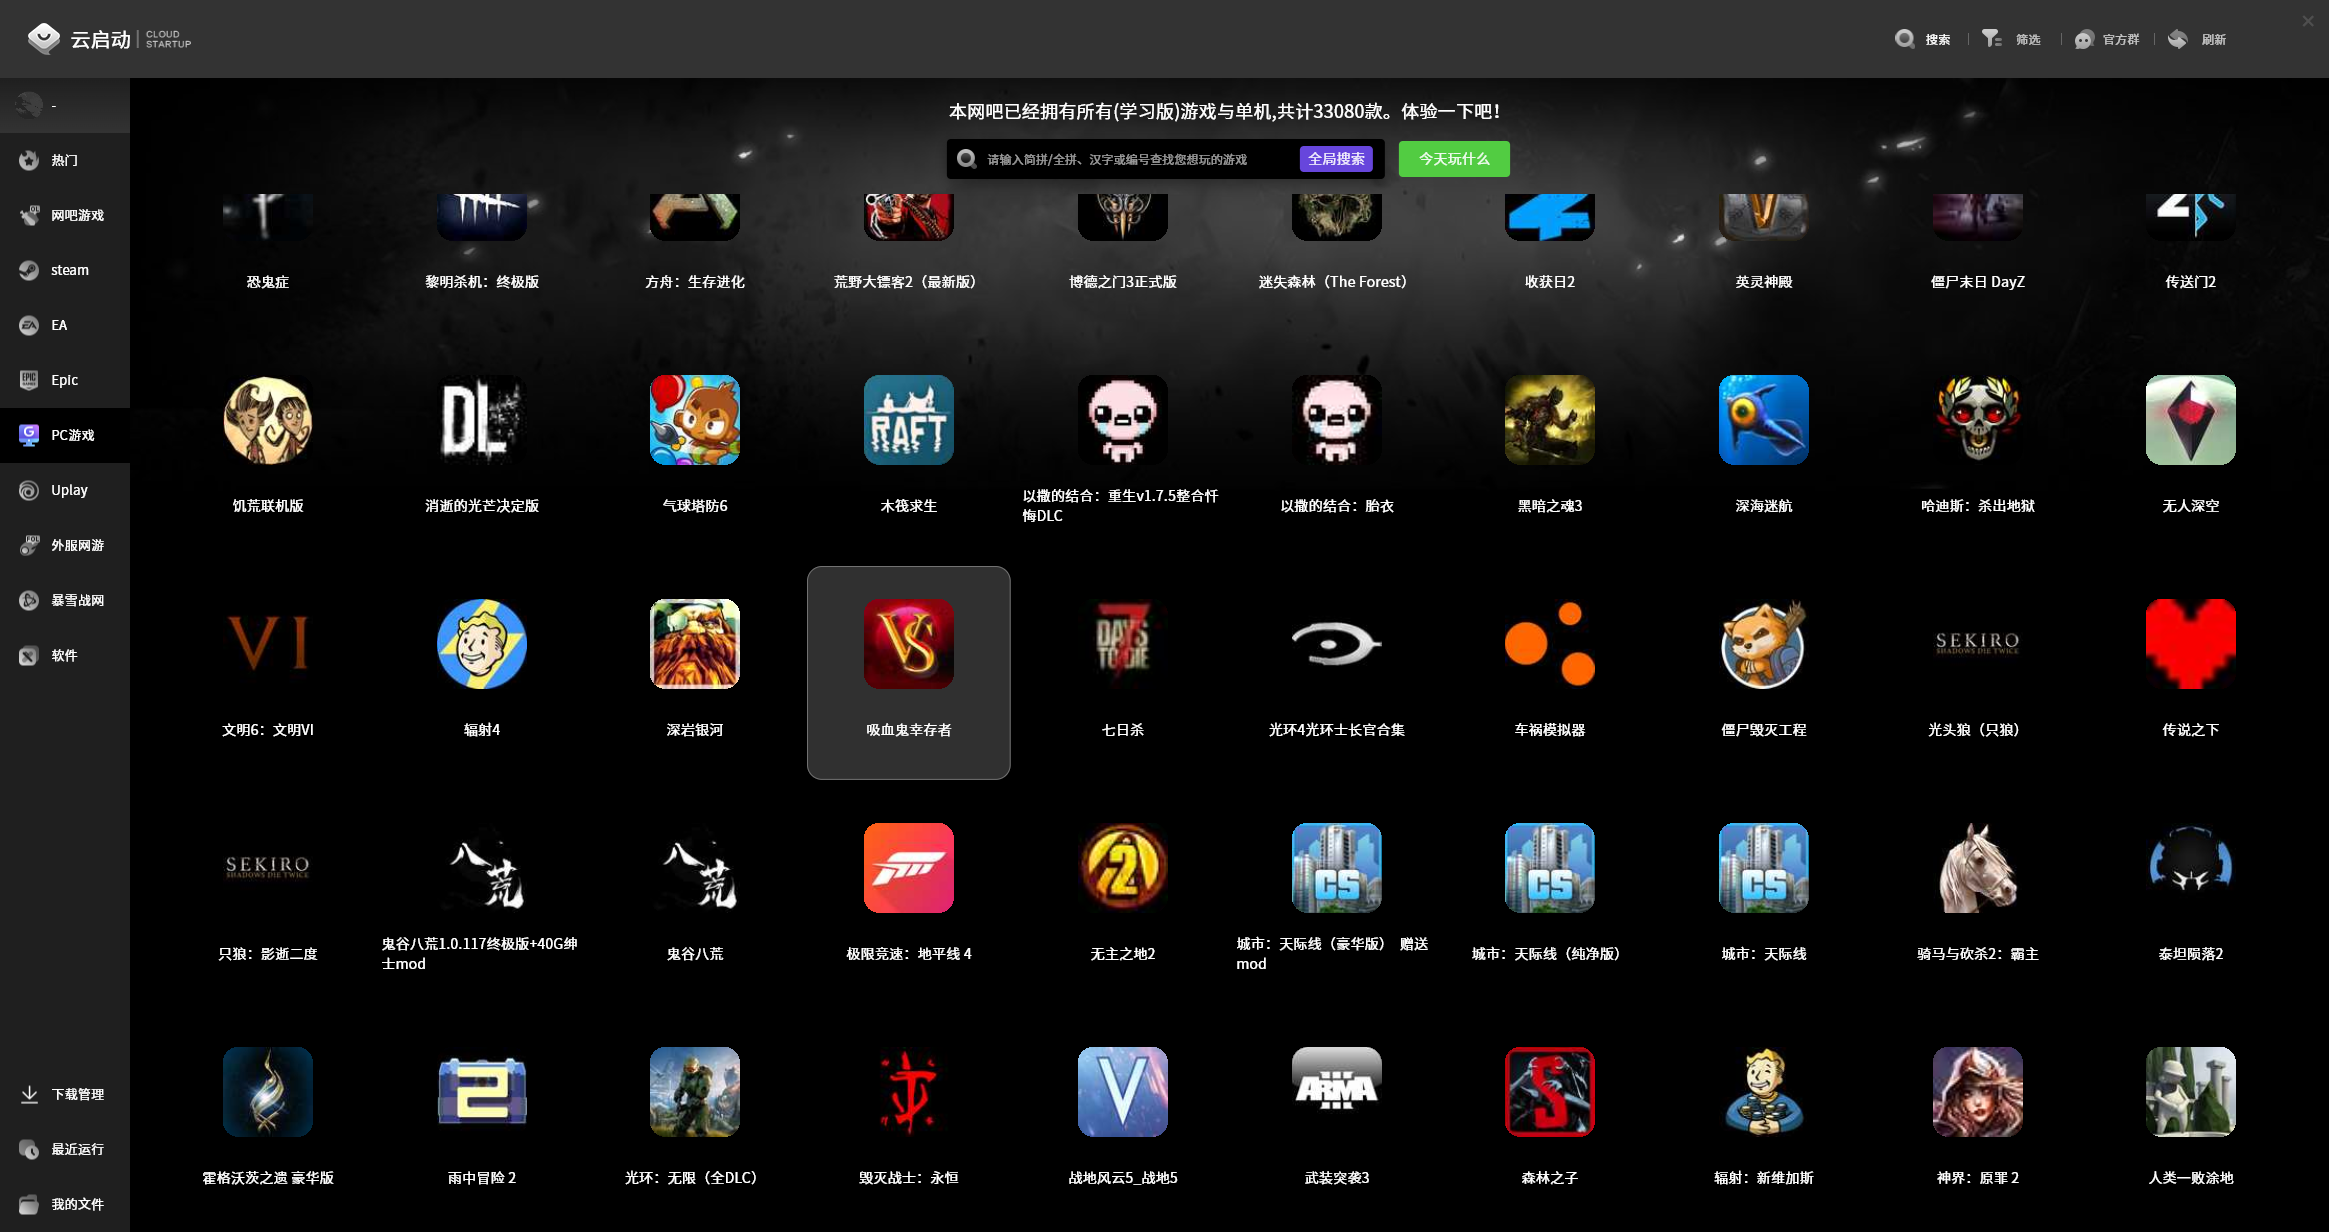The height and width of the screenshot is (1232, 2329).
Task: Click the Halo 4 Master Chief Collection icon
Action: click(1336, 644)
